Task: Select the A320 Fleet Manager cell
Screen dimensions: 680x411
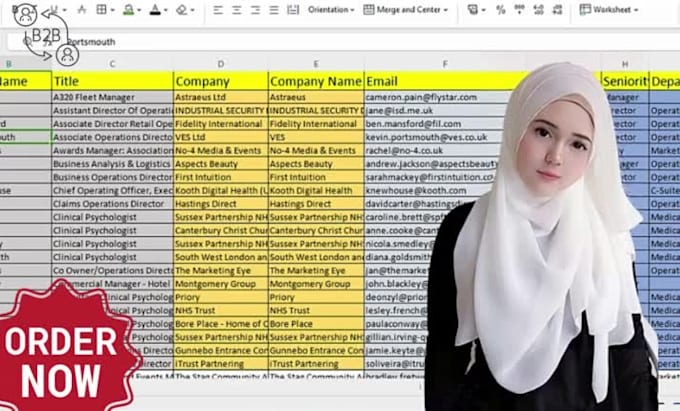Action: point(112,97)
